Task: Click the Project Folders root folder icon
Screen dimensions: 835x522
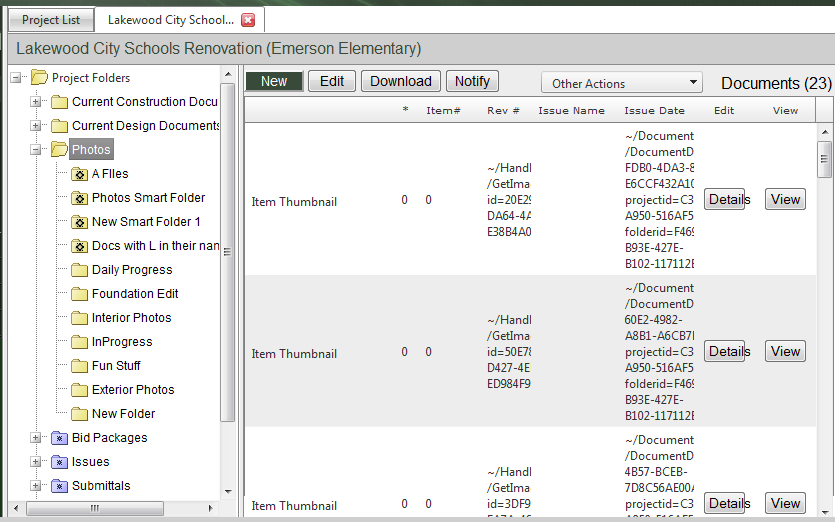Action: 39,78
